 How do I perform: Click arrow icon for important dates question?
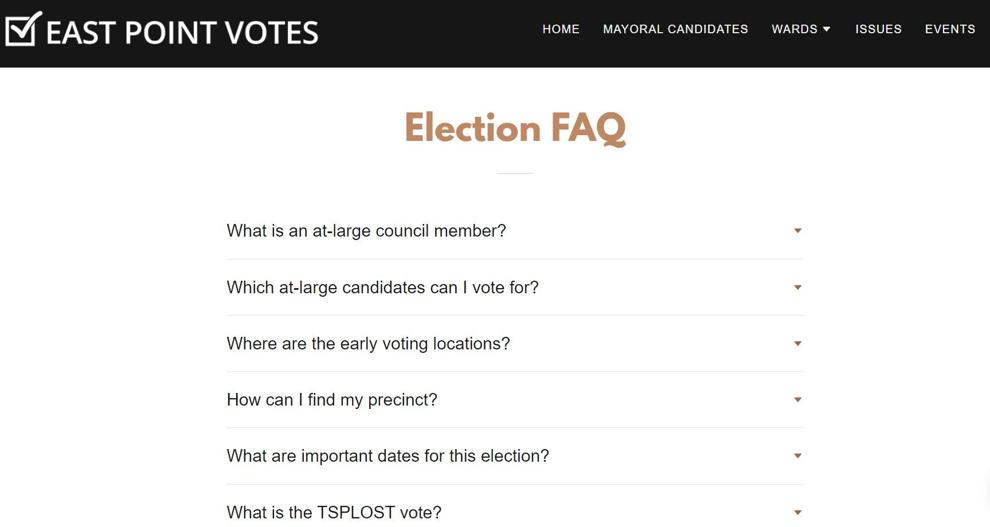coord(797,456)
